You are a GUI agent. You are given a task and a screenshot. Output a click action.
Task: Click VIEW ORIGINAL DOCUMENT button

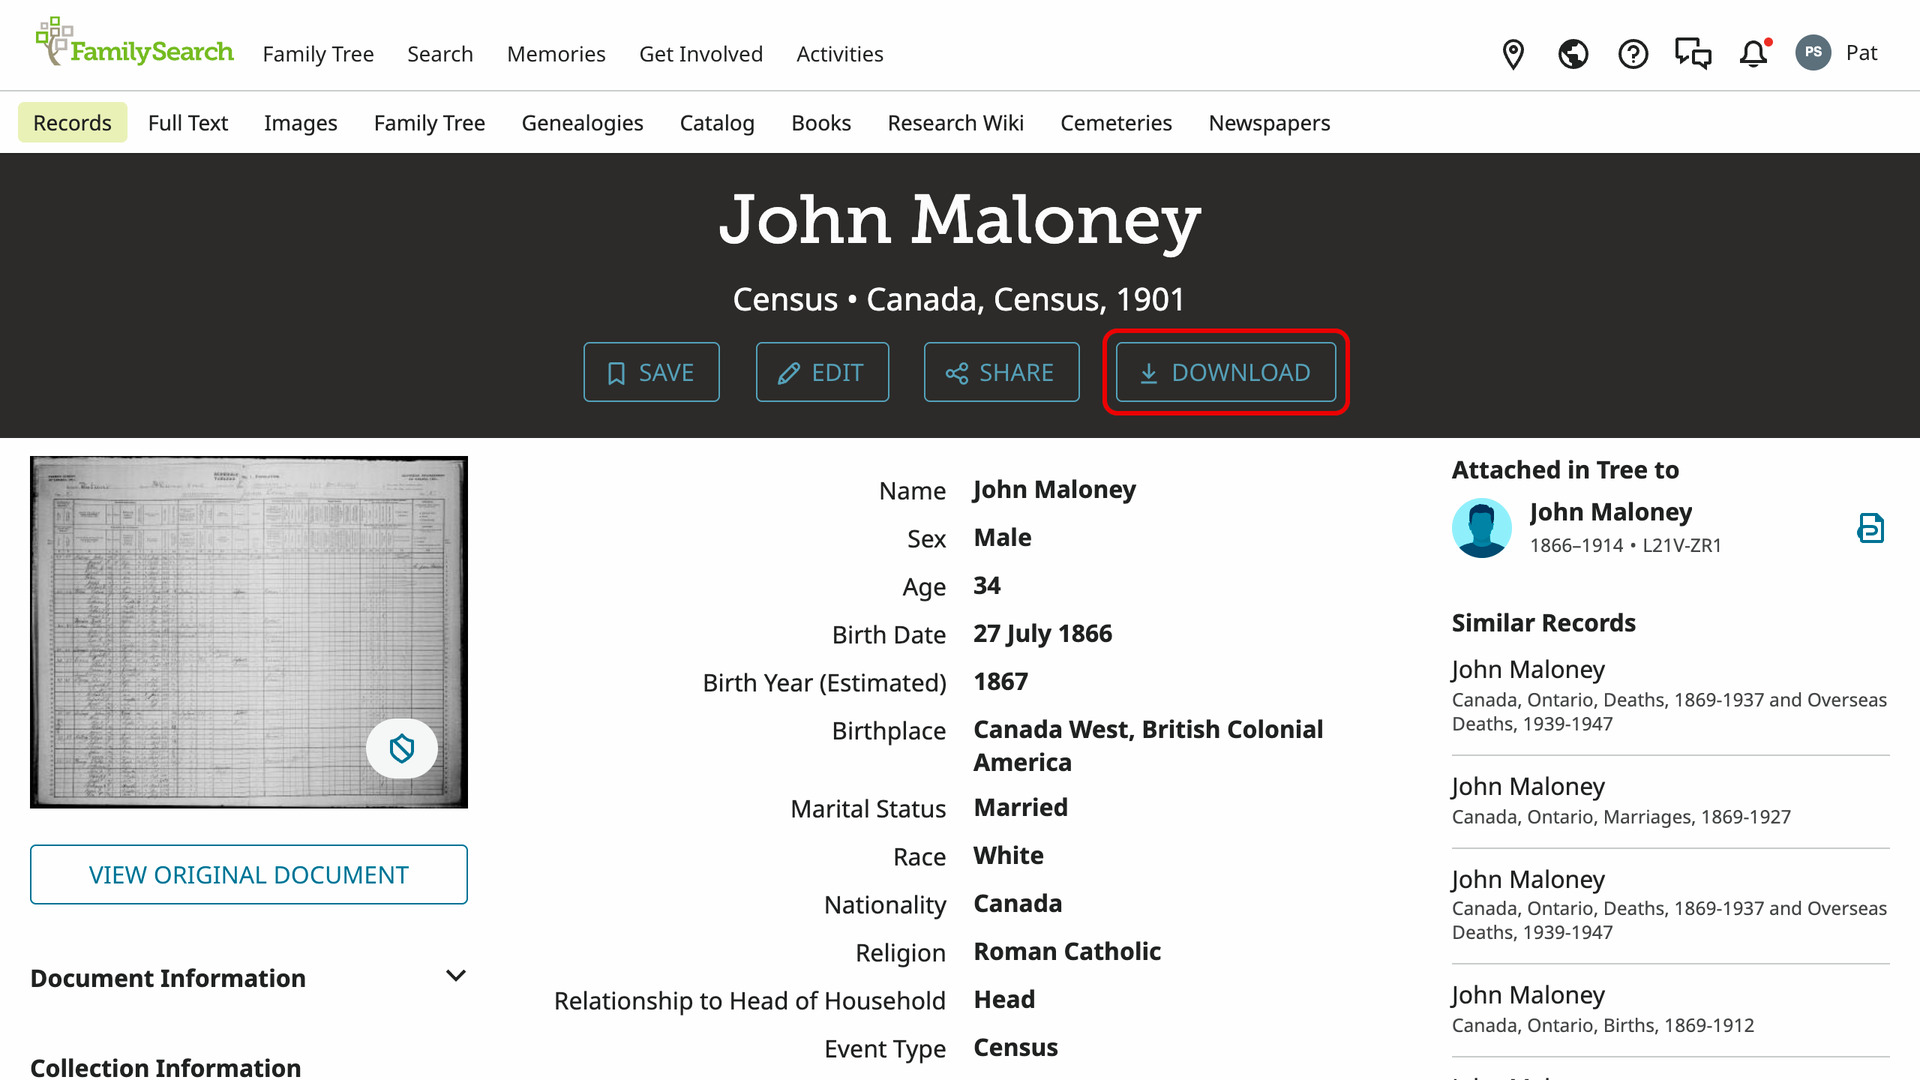click(249, 875)
